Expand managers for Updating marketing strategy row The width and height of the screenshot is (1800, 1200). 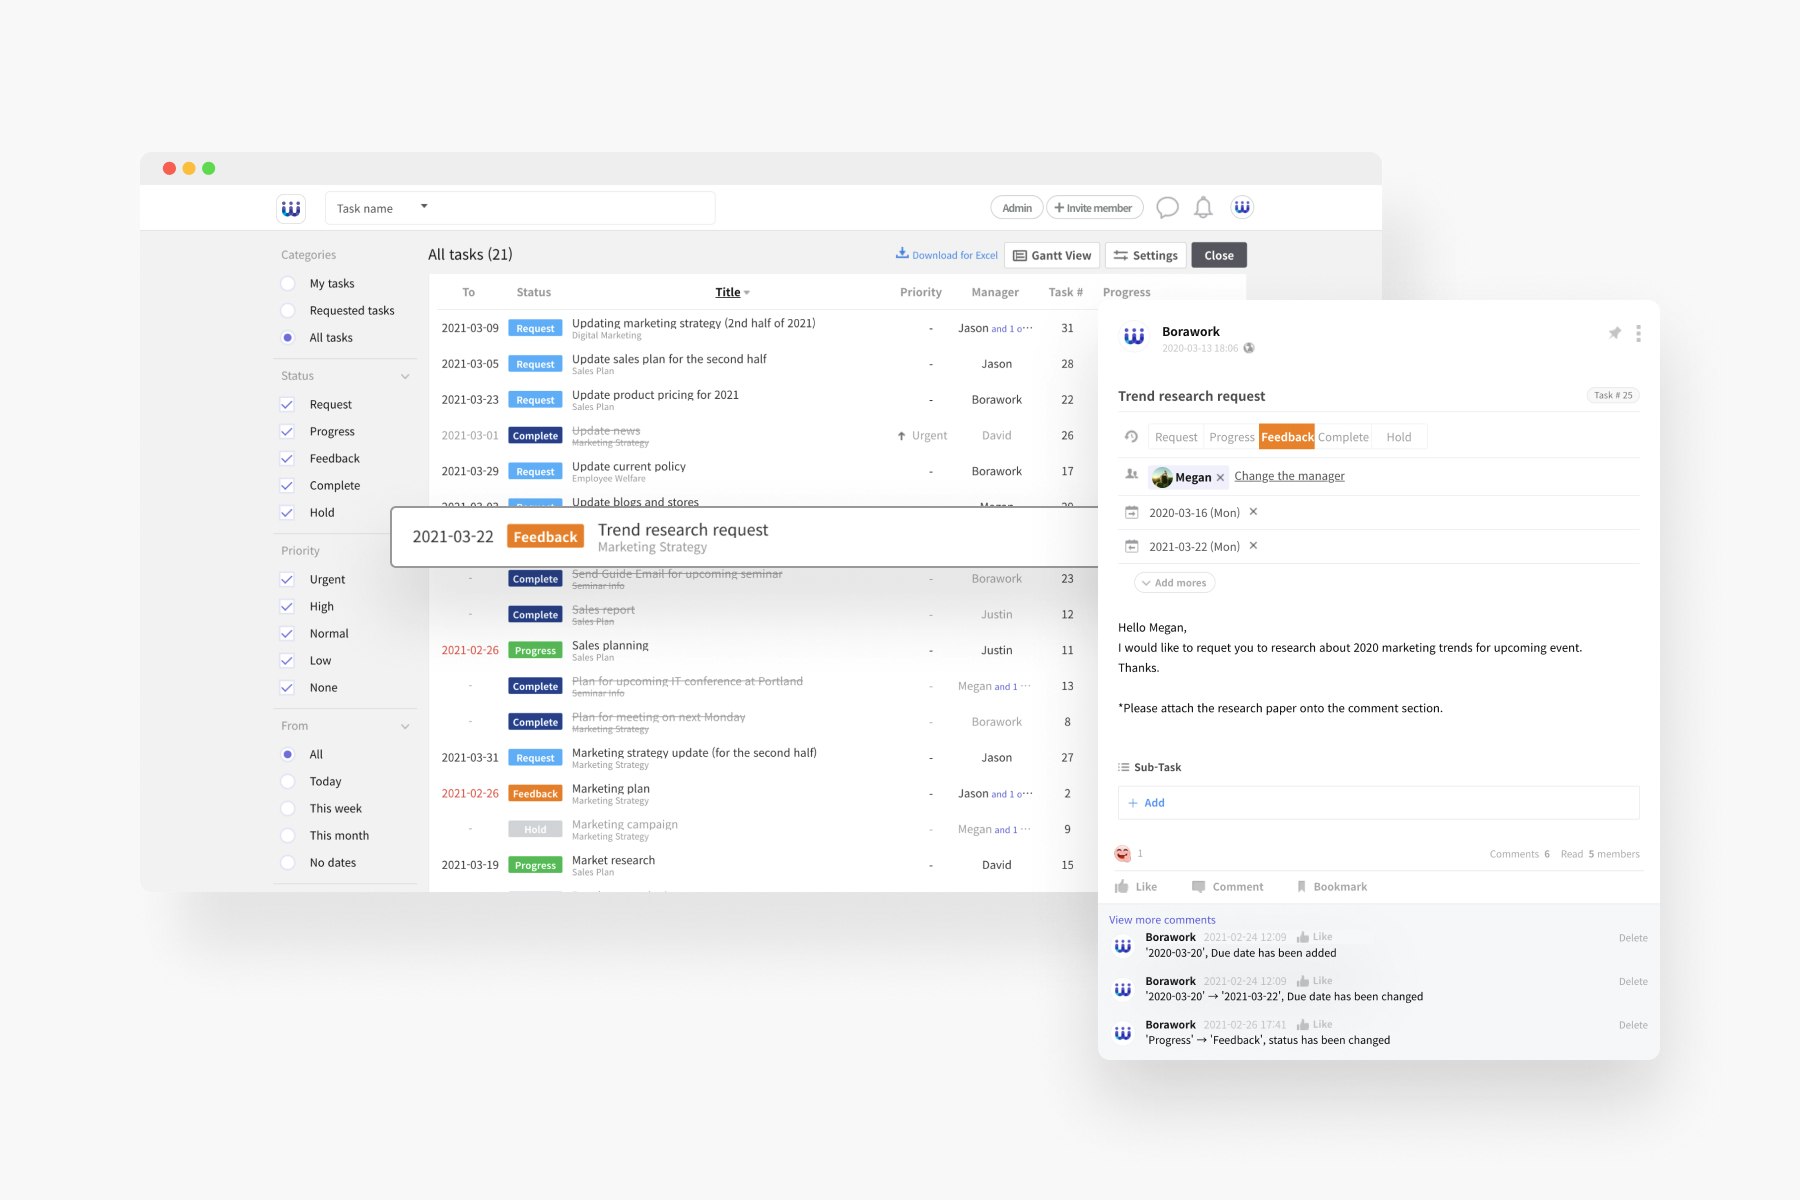coord(1012,329)
